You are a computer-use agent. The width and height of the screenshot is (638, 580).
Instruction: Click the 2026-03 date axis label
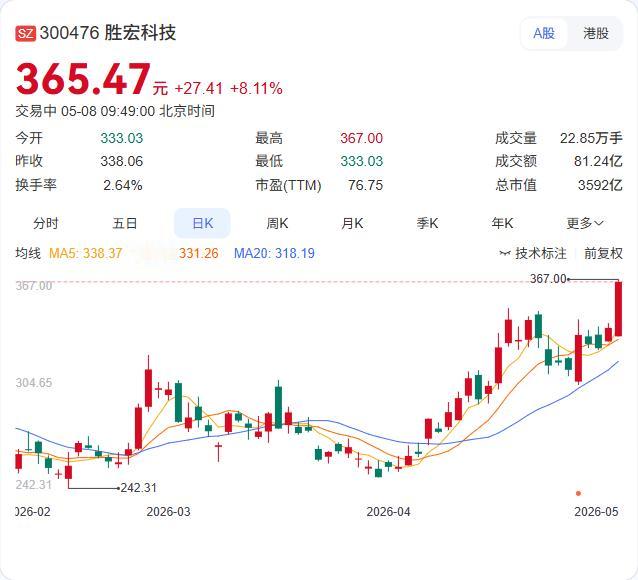pos(168,512)
